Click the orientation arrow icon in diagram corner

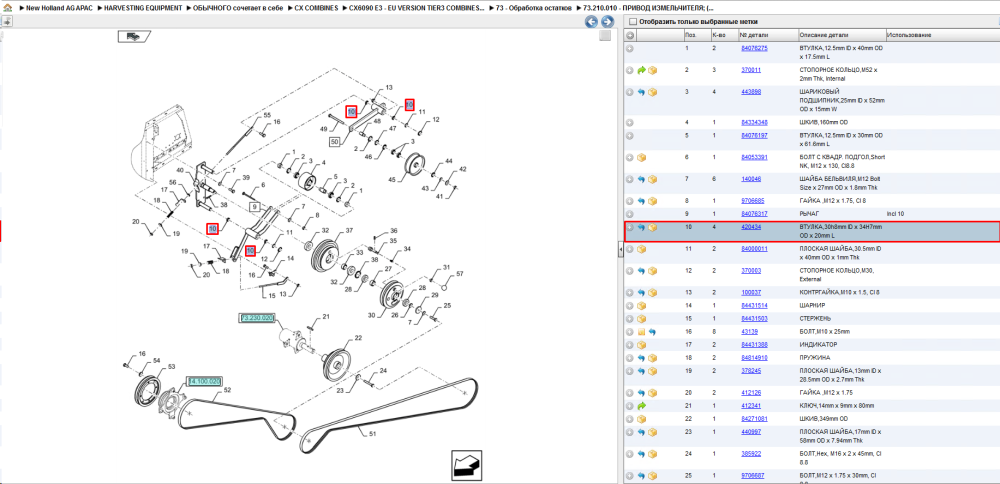pos(467,464)
